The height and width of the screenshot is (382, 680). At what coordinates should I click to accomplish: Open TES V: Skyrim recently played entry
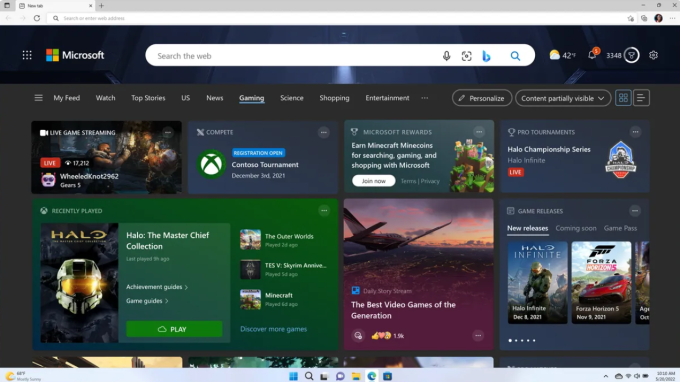284,269
